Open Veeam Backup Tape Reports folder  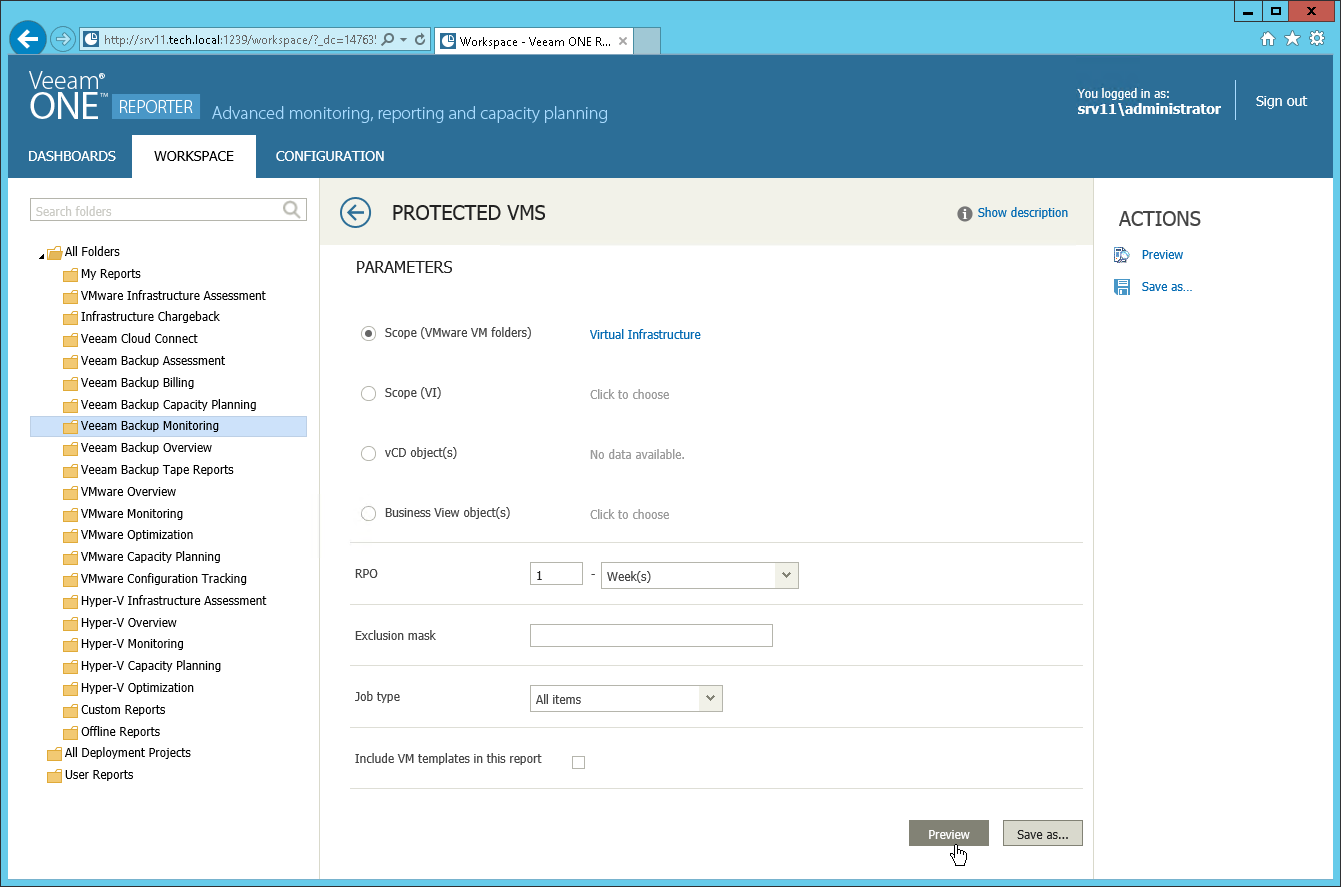pos(157,470)
